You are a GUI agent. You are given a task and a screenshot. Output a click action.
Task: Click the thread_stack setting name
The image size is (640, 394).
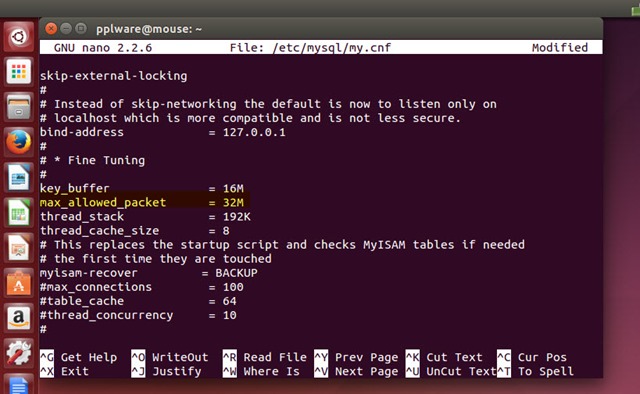82,216
